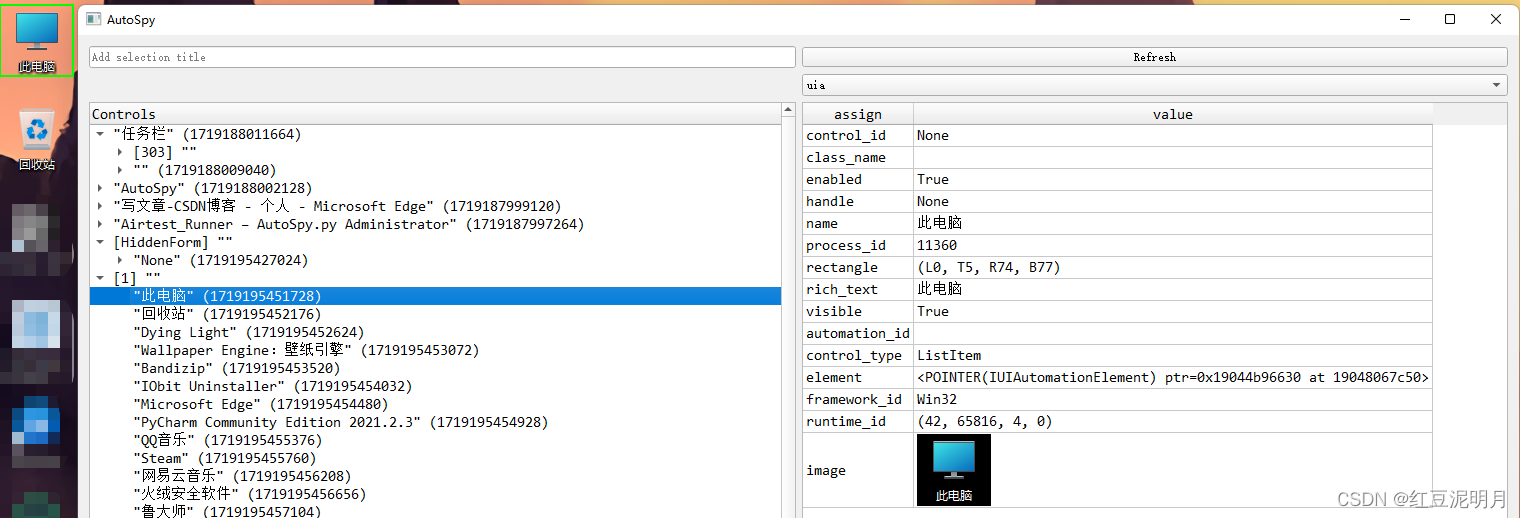Click the class_name label cell
The width and height of the screenshot is (1520, 518).
(858, 157)
